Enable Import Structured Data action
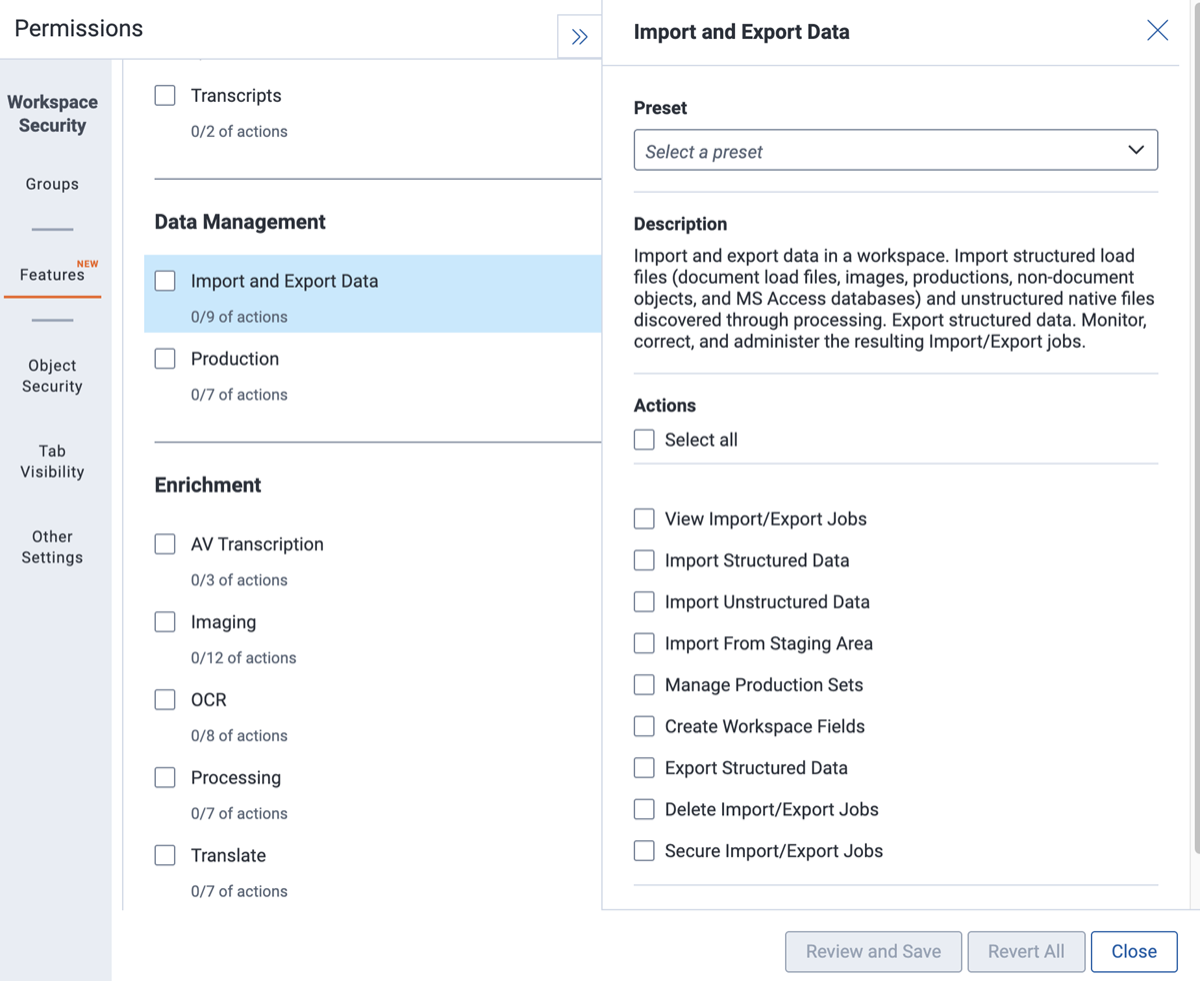The image size is (1200, 981). pyautogui.click(x=644, y=561)
